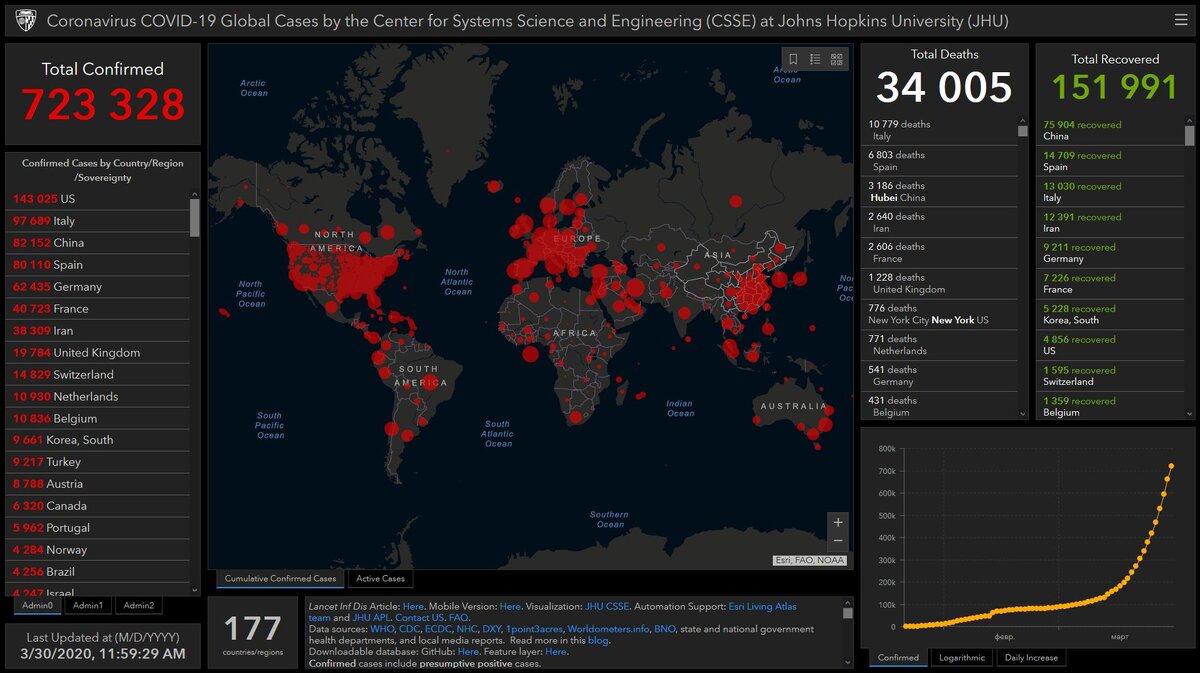The image size is (1200, 673).
Task: Open the ECDC data source link
Action: [x=439, y=629]
